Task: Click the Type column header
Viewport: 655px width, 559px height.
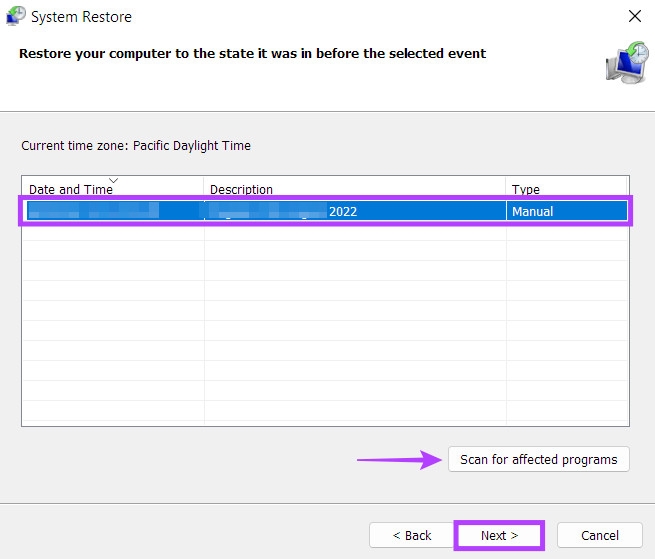Action: coord(566,187)
